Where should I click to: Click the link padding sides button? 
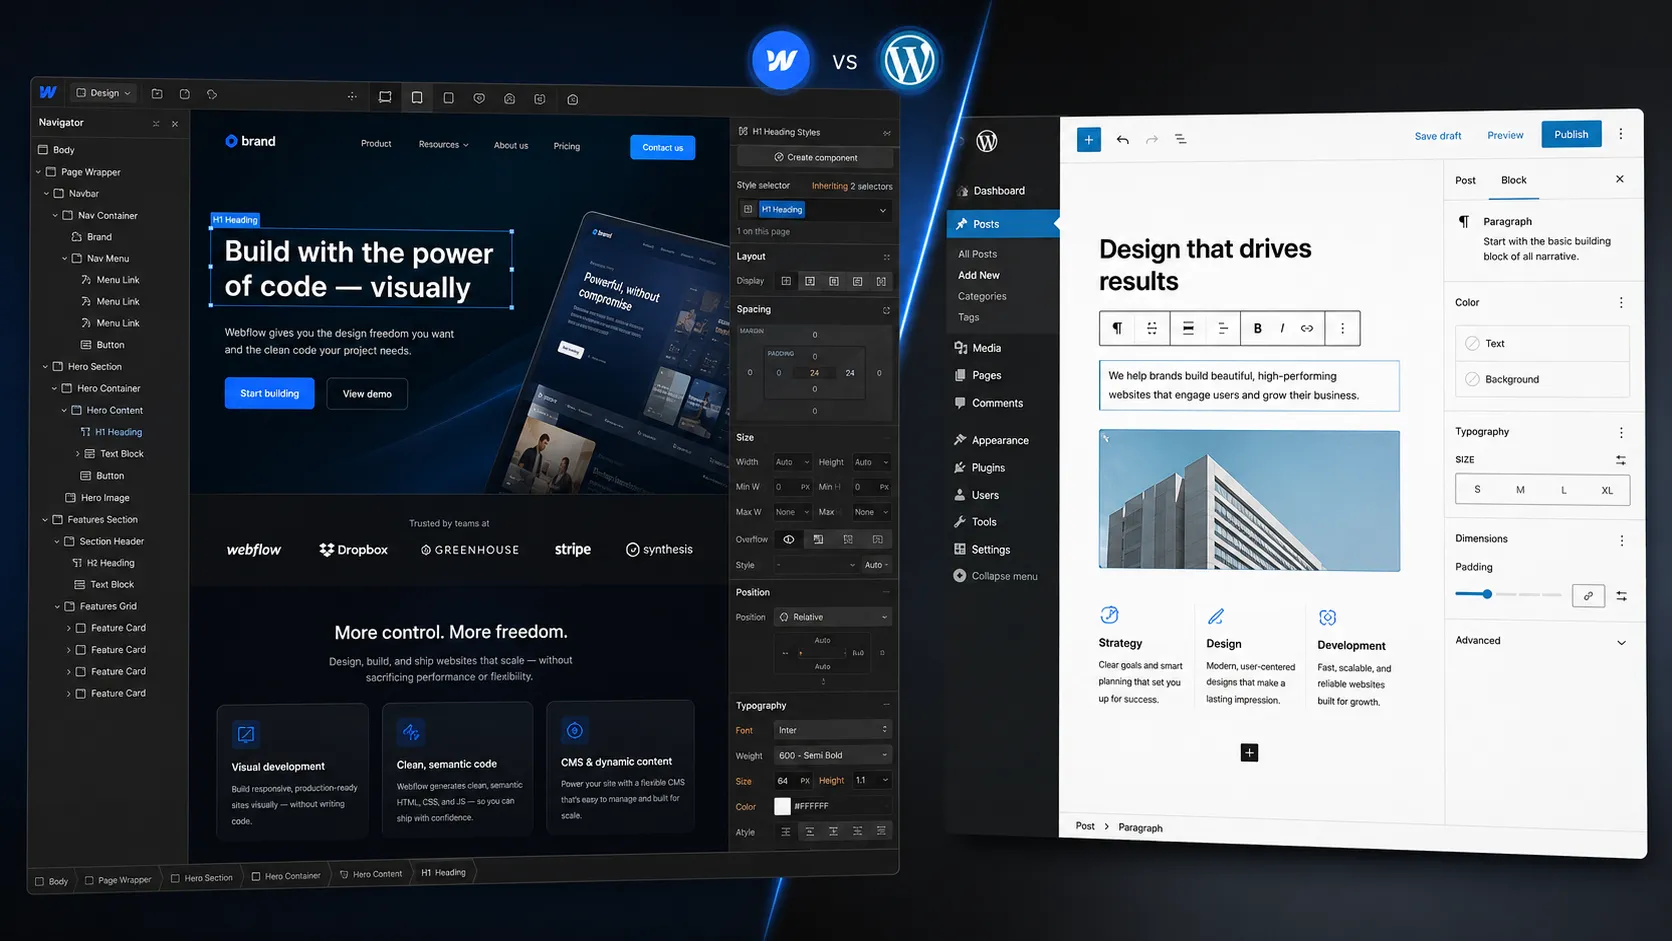coord(1588,596)
